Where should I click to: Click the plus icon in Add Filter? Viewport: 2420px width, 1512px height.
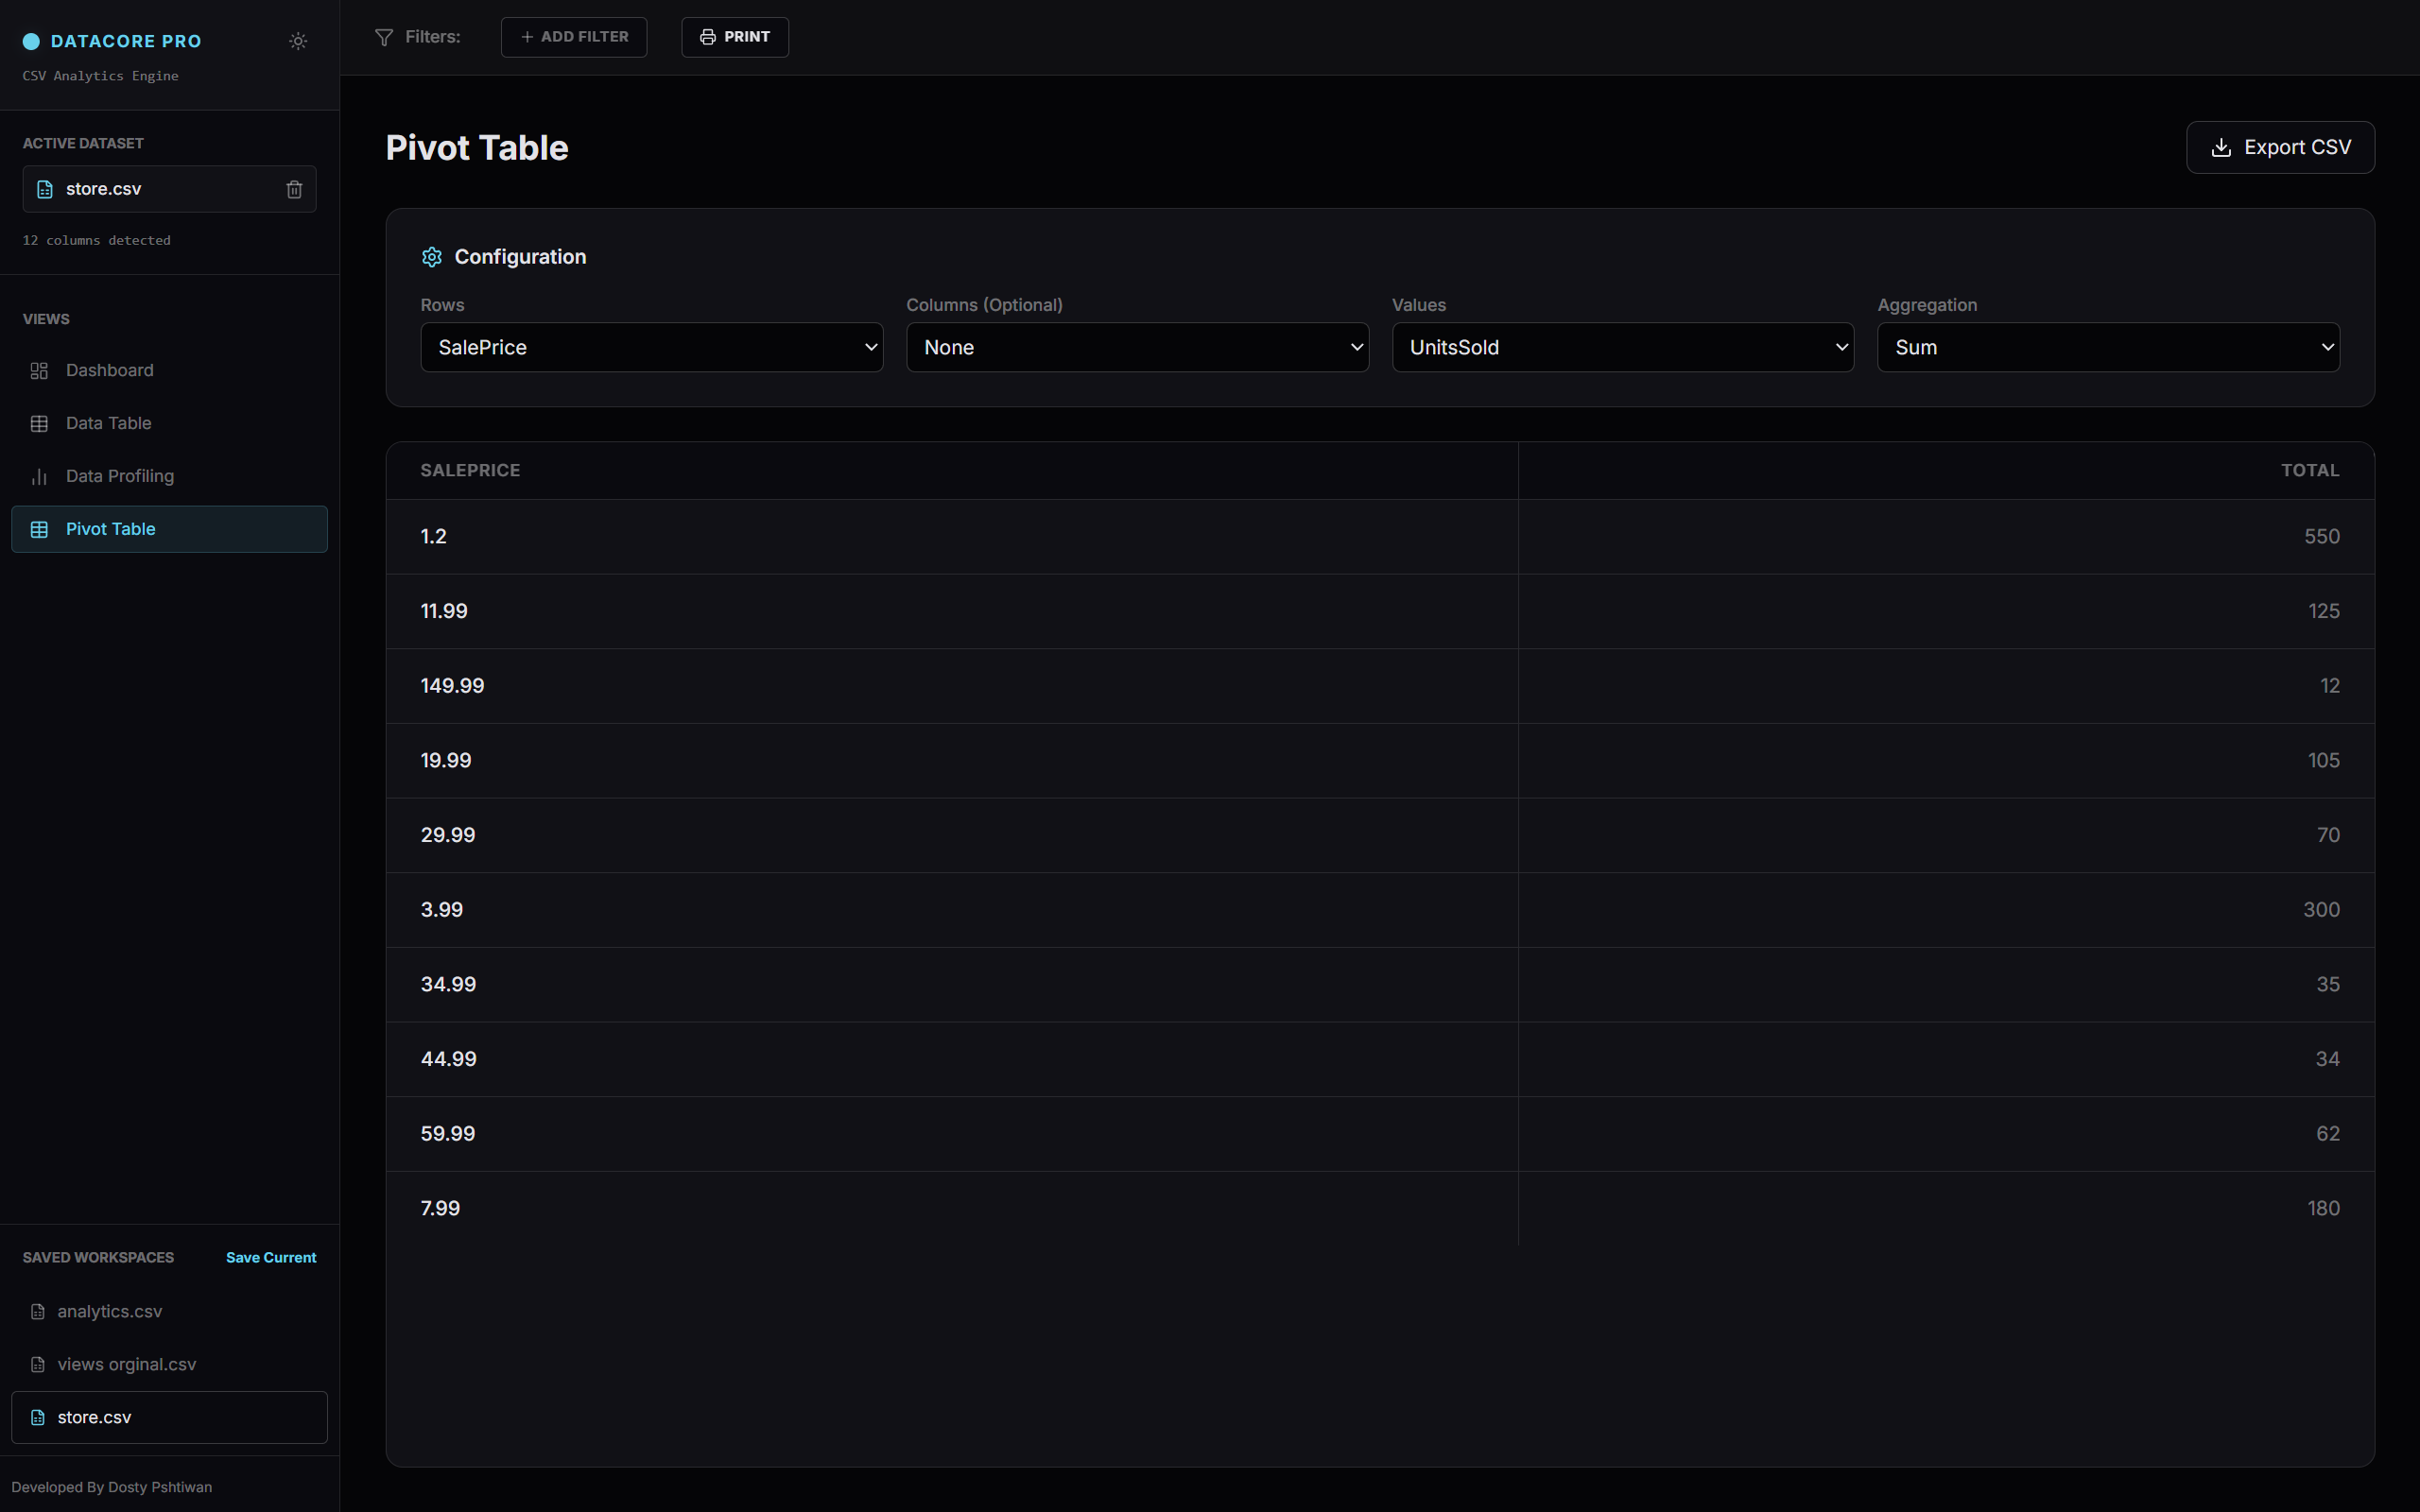tap(527, 37)
